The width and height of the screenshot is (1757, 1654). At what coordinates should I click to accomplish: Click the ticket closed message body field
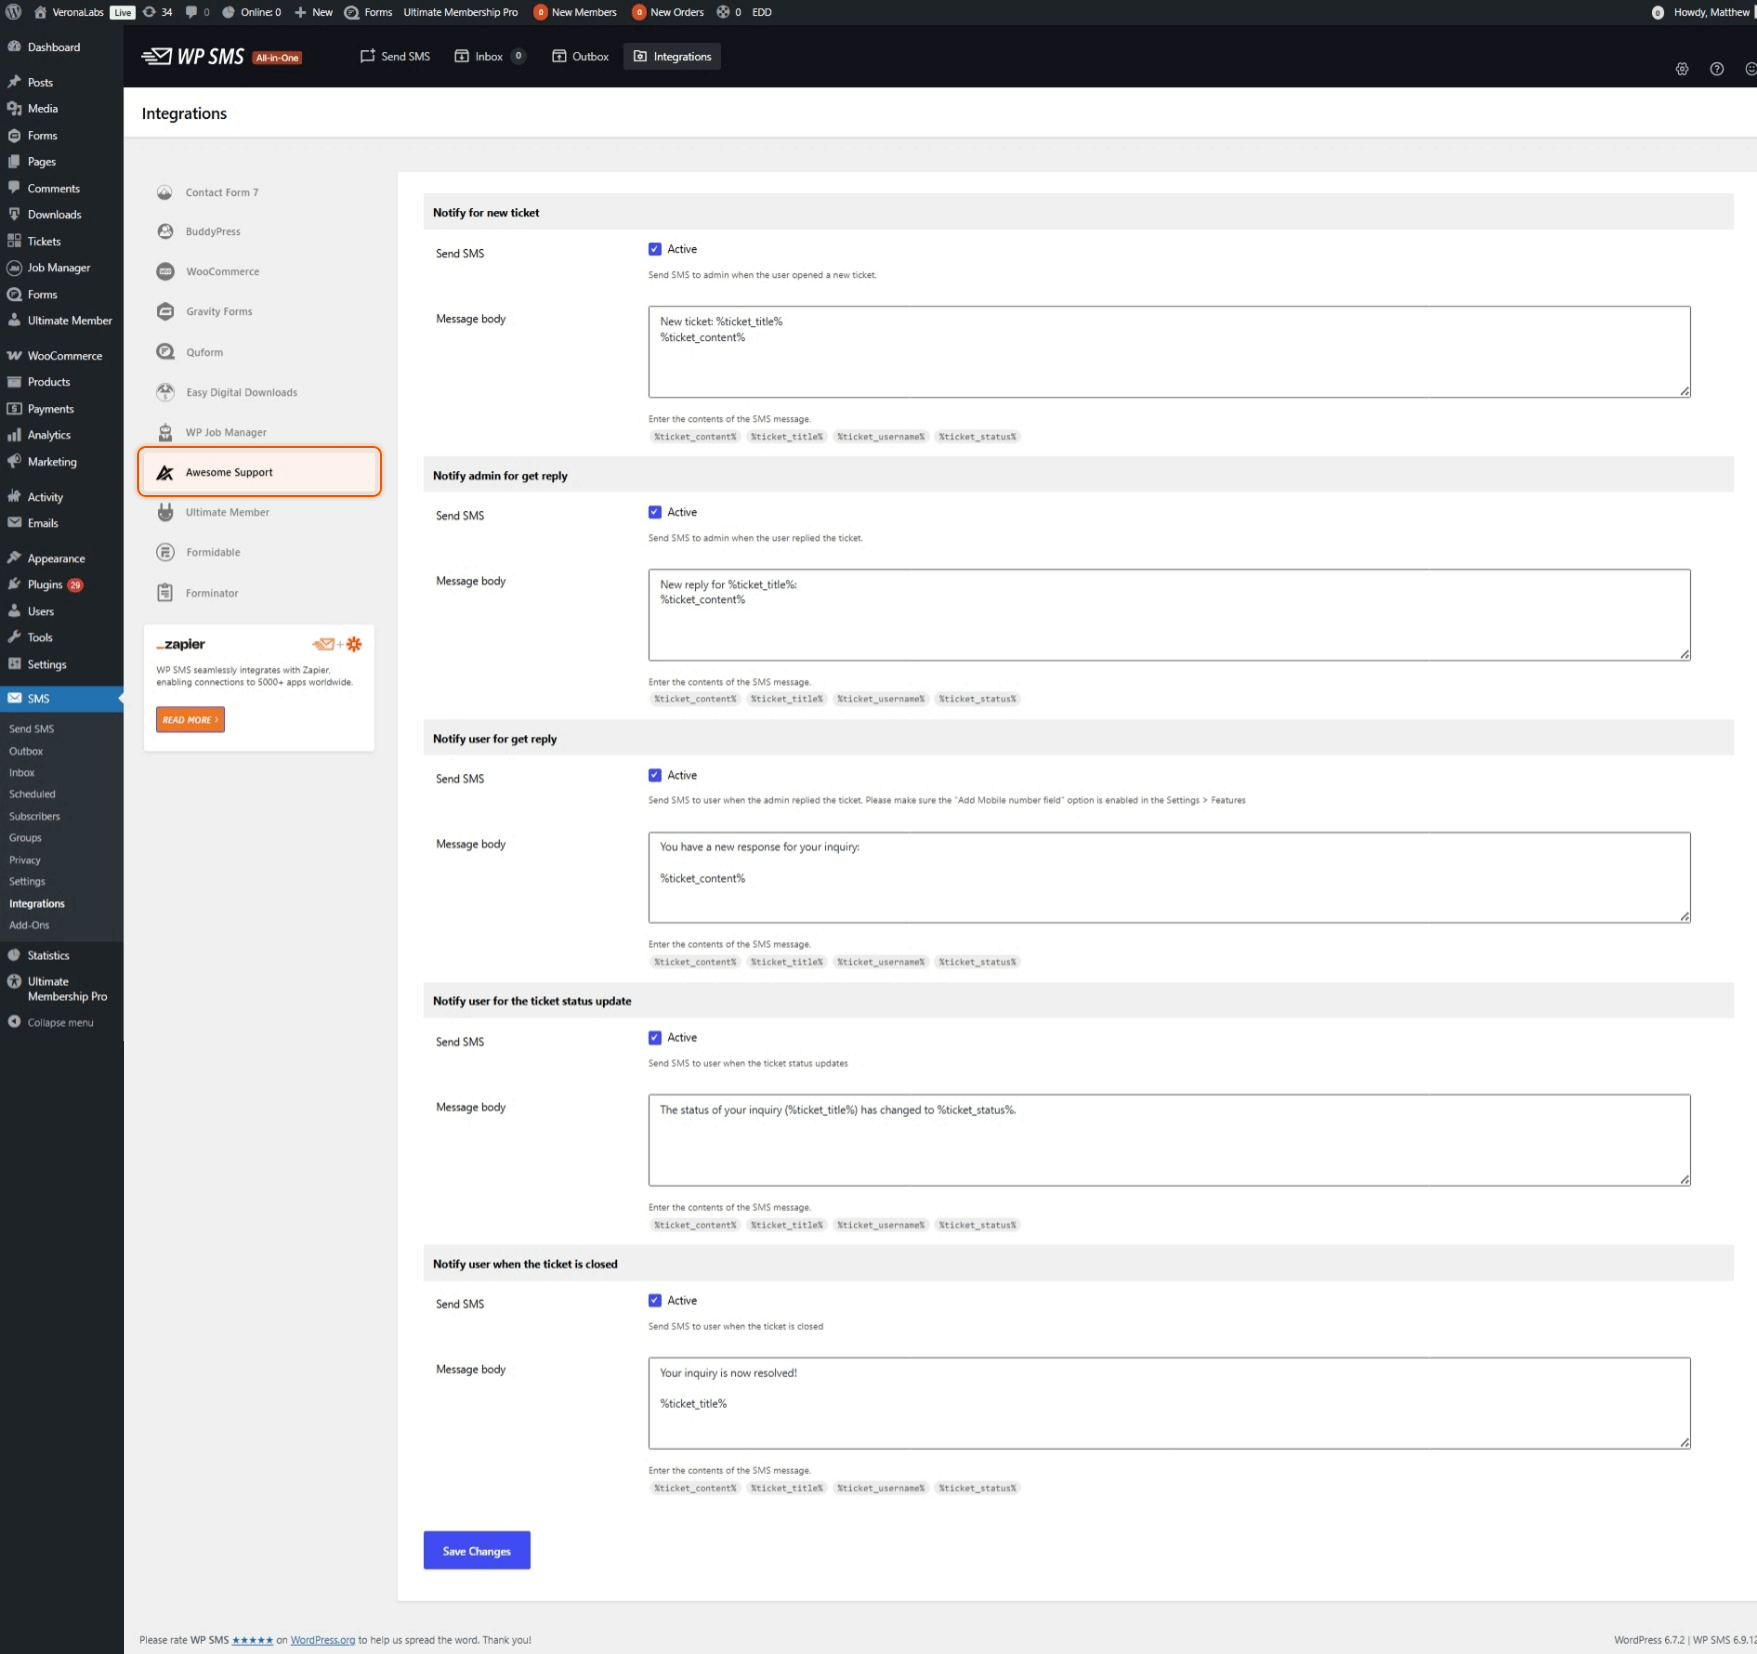(1169, 1403)
